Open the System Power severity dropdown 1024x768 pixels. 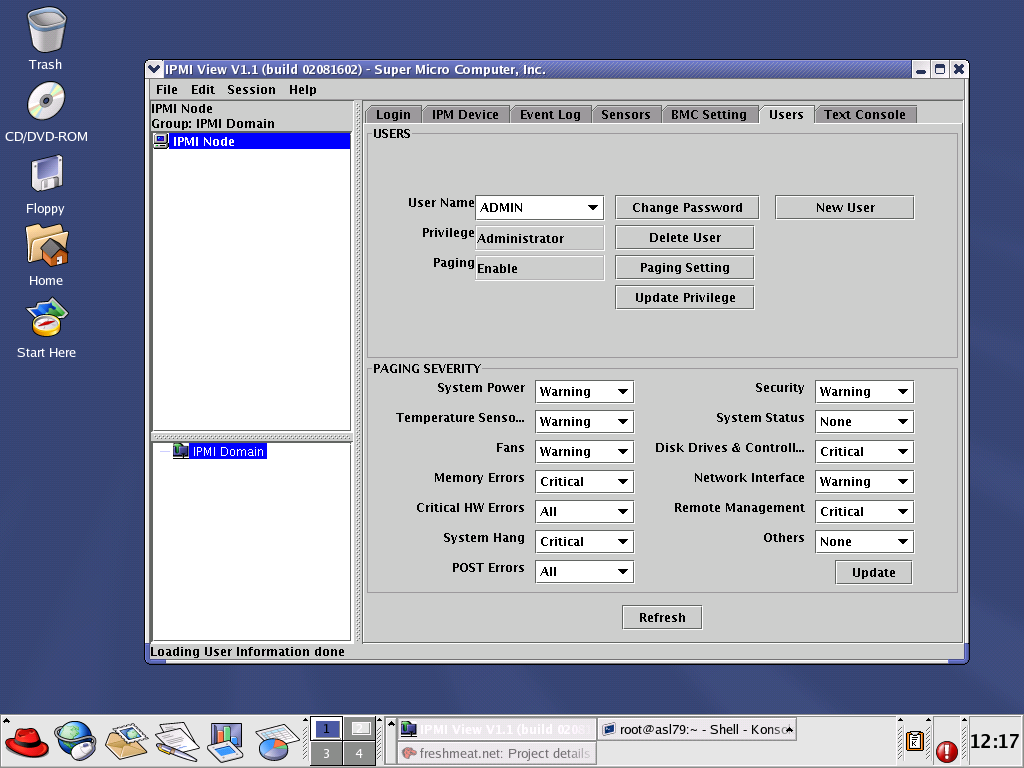(x=584, y=392)
